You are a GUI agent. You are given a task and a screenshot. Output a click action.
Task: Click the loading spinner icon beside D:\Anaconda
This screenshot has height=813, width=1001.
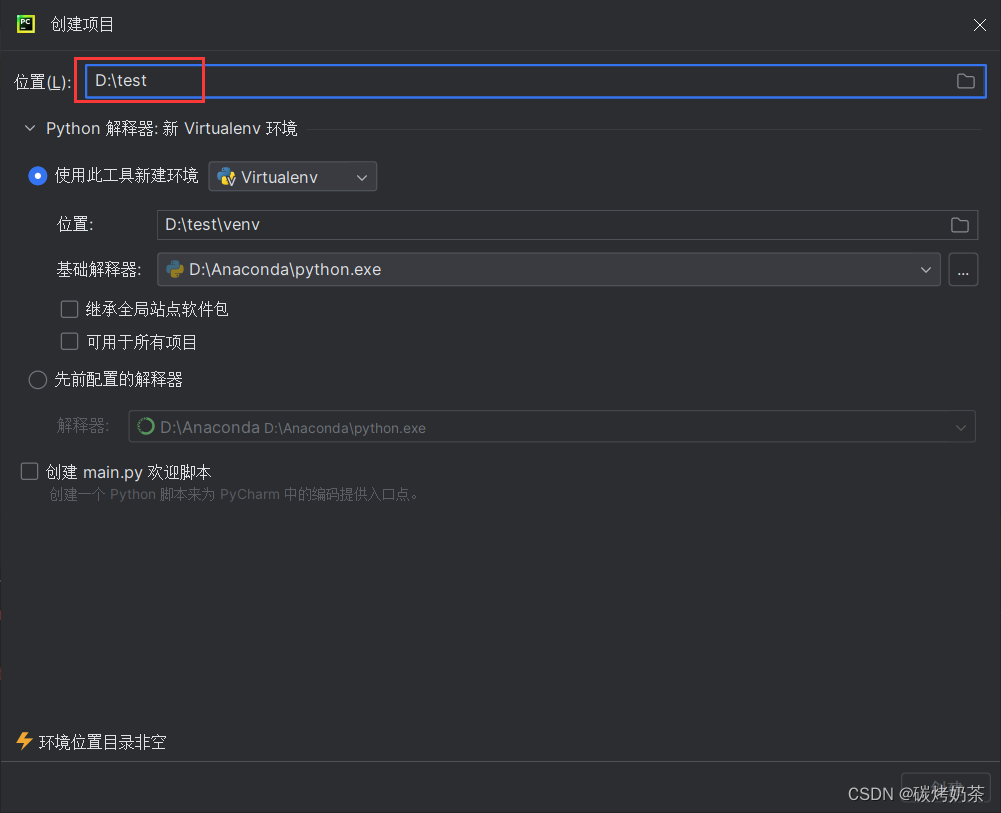point(146,426)
